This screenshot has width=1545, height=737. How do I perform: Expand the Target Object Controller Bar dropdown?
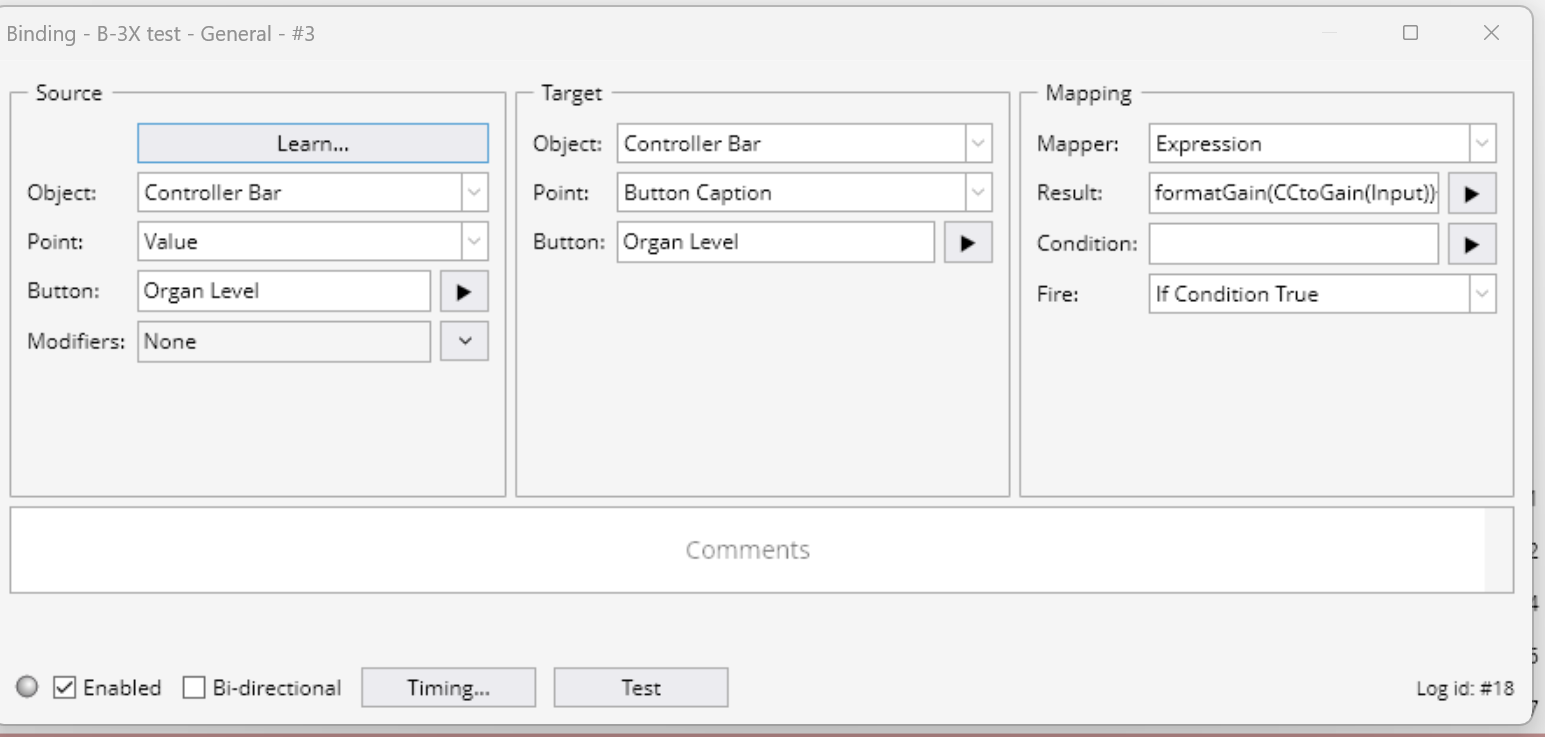[x=978, y=144]
